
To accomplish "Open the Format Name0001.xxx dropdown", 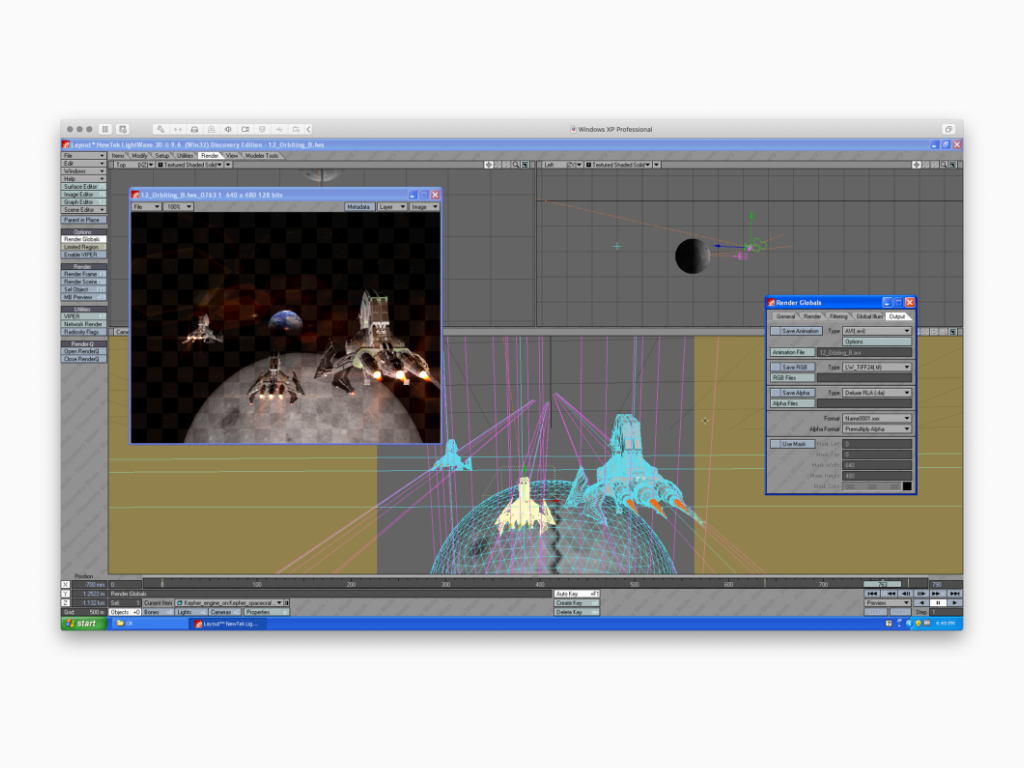I will tap(876, 418).
